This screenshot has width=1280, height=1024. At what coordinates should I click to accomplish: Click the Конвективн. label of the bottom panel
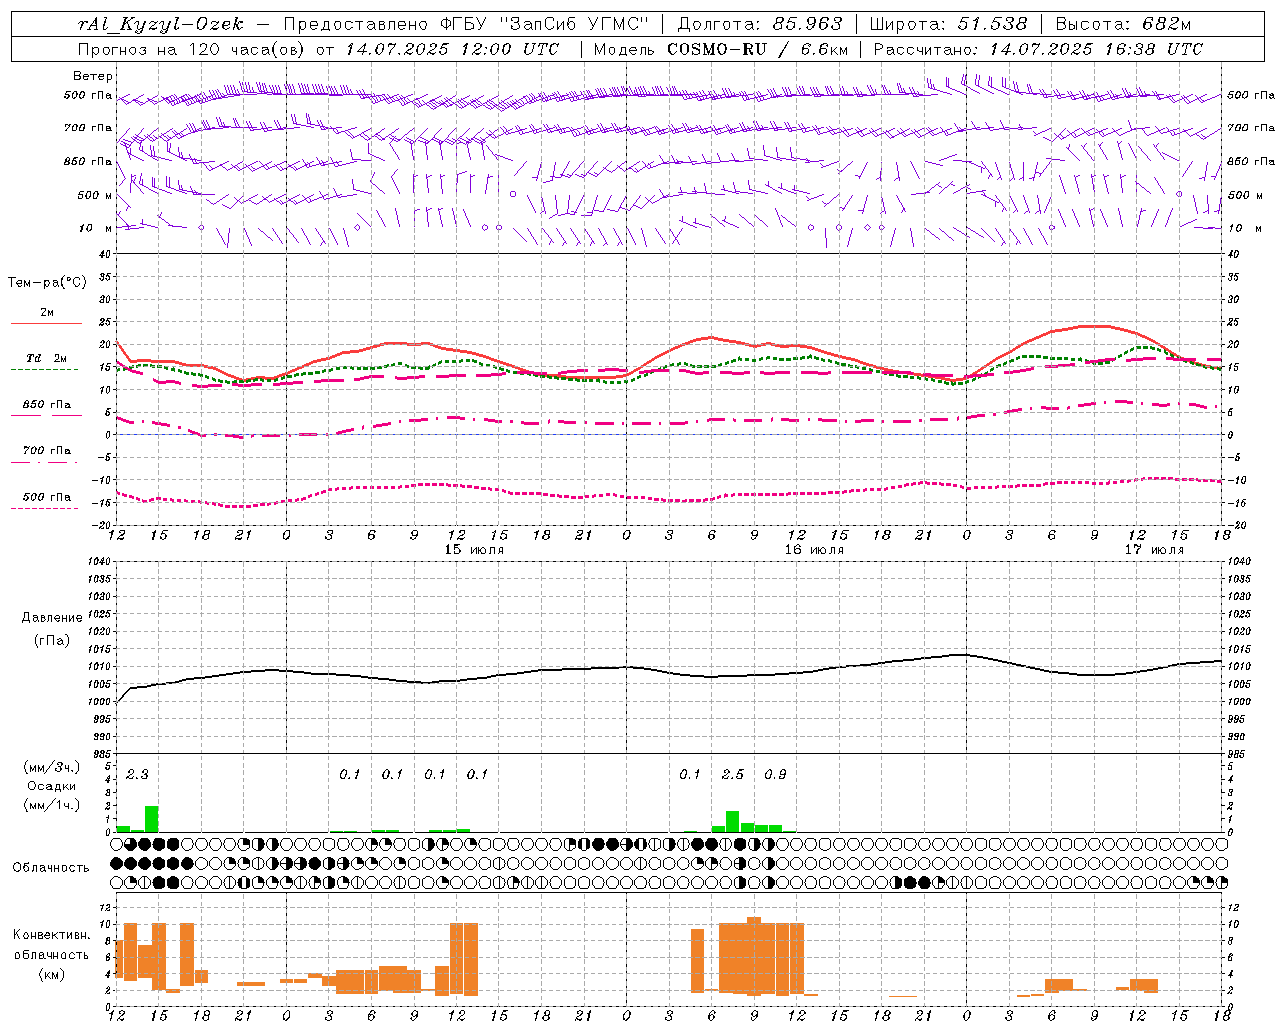tap(52, 935)
